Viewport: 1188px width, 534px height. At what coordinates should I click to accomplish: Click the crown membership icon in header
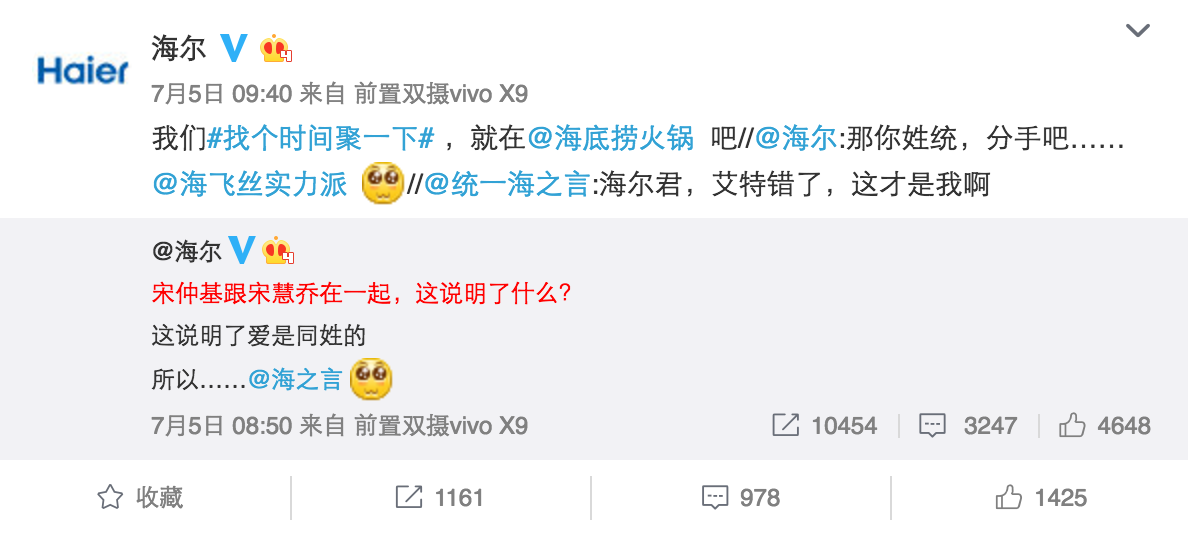(x=276, y=49)
